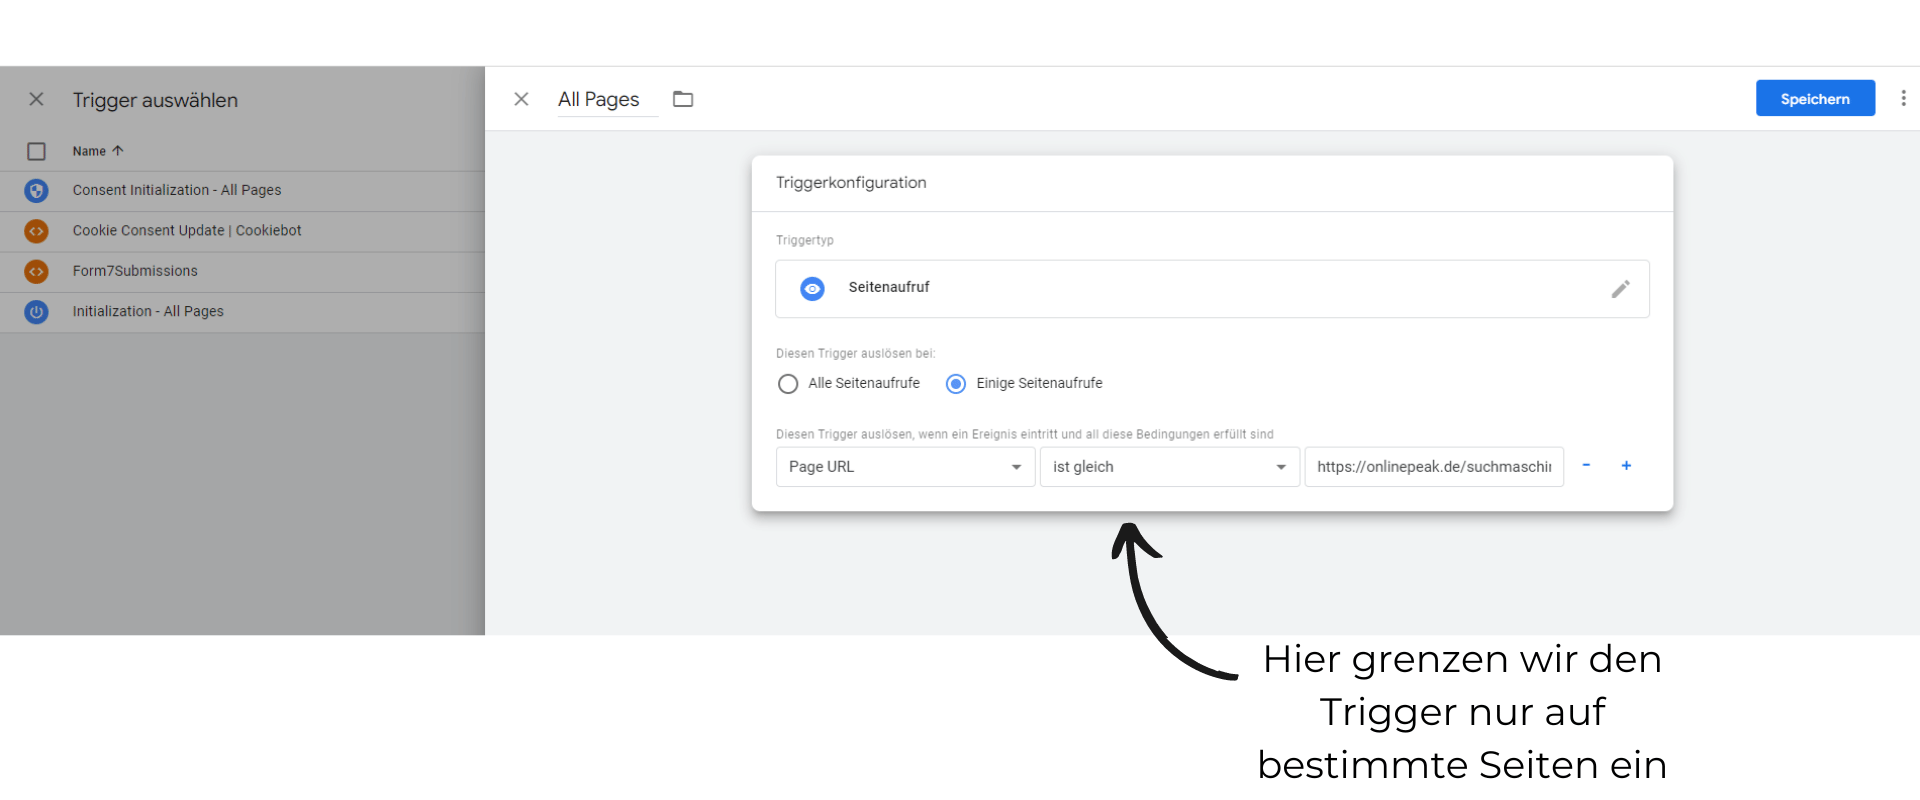
Task: Select the Einige Seitenaufrufe radio button
Action: tap(956, 384)
